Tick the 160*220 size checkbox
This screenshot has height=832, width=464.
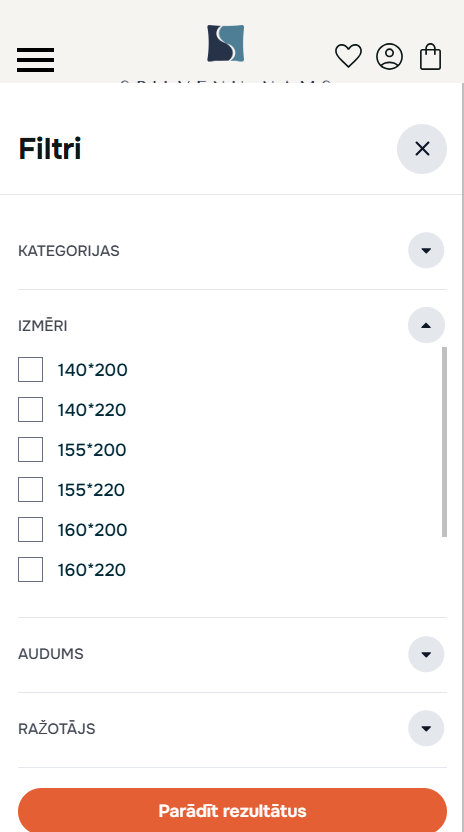(x=30, y=569)
